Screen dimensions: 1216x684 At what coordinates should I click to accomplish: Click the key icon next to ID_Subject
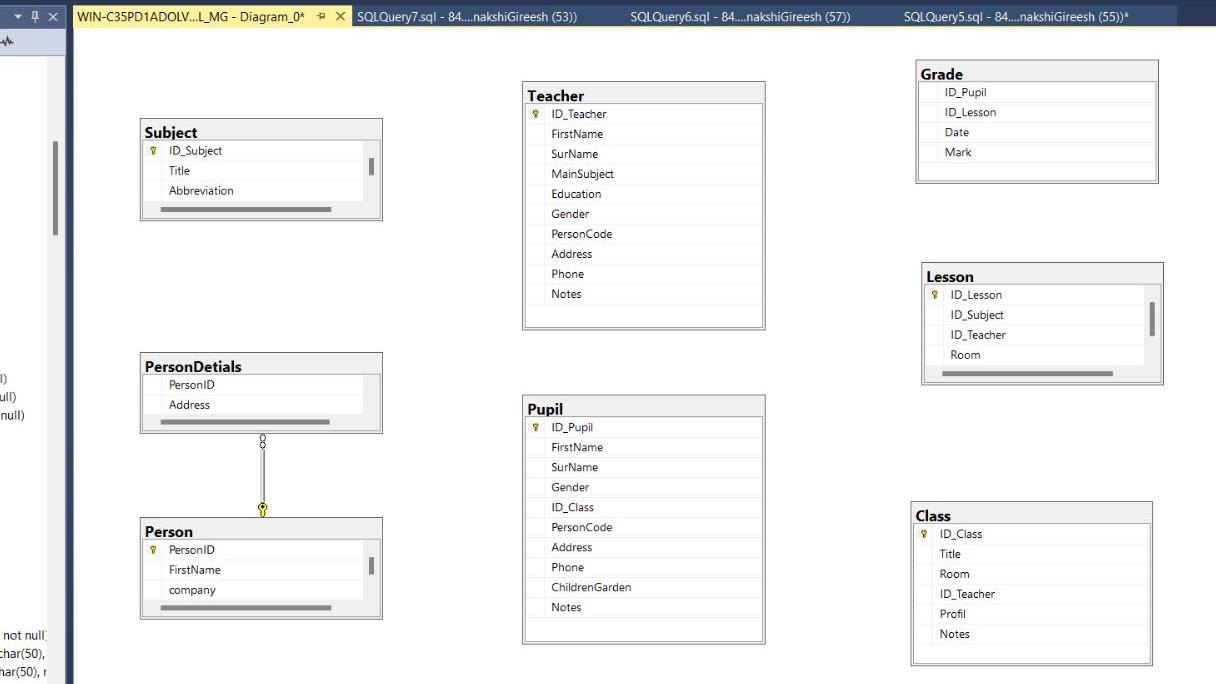155,151
